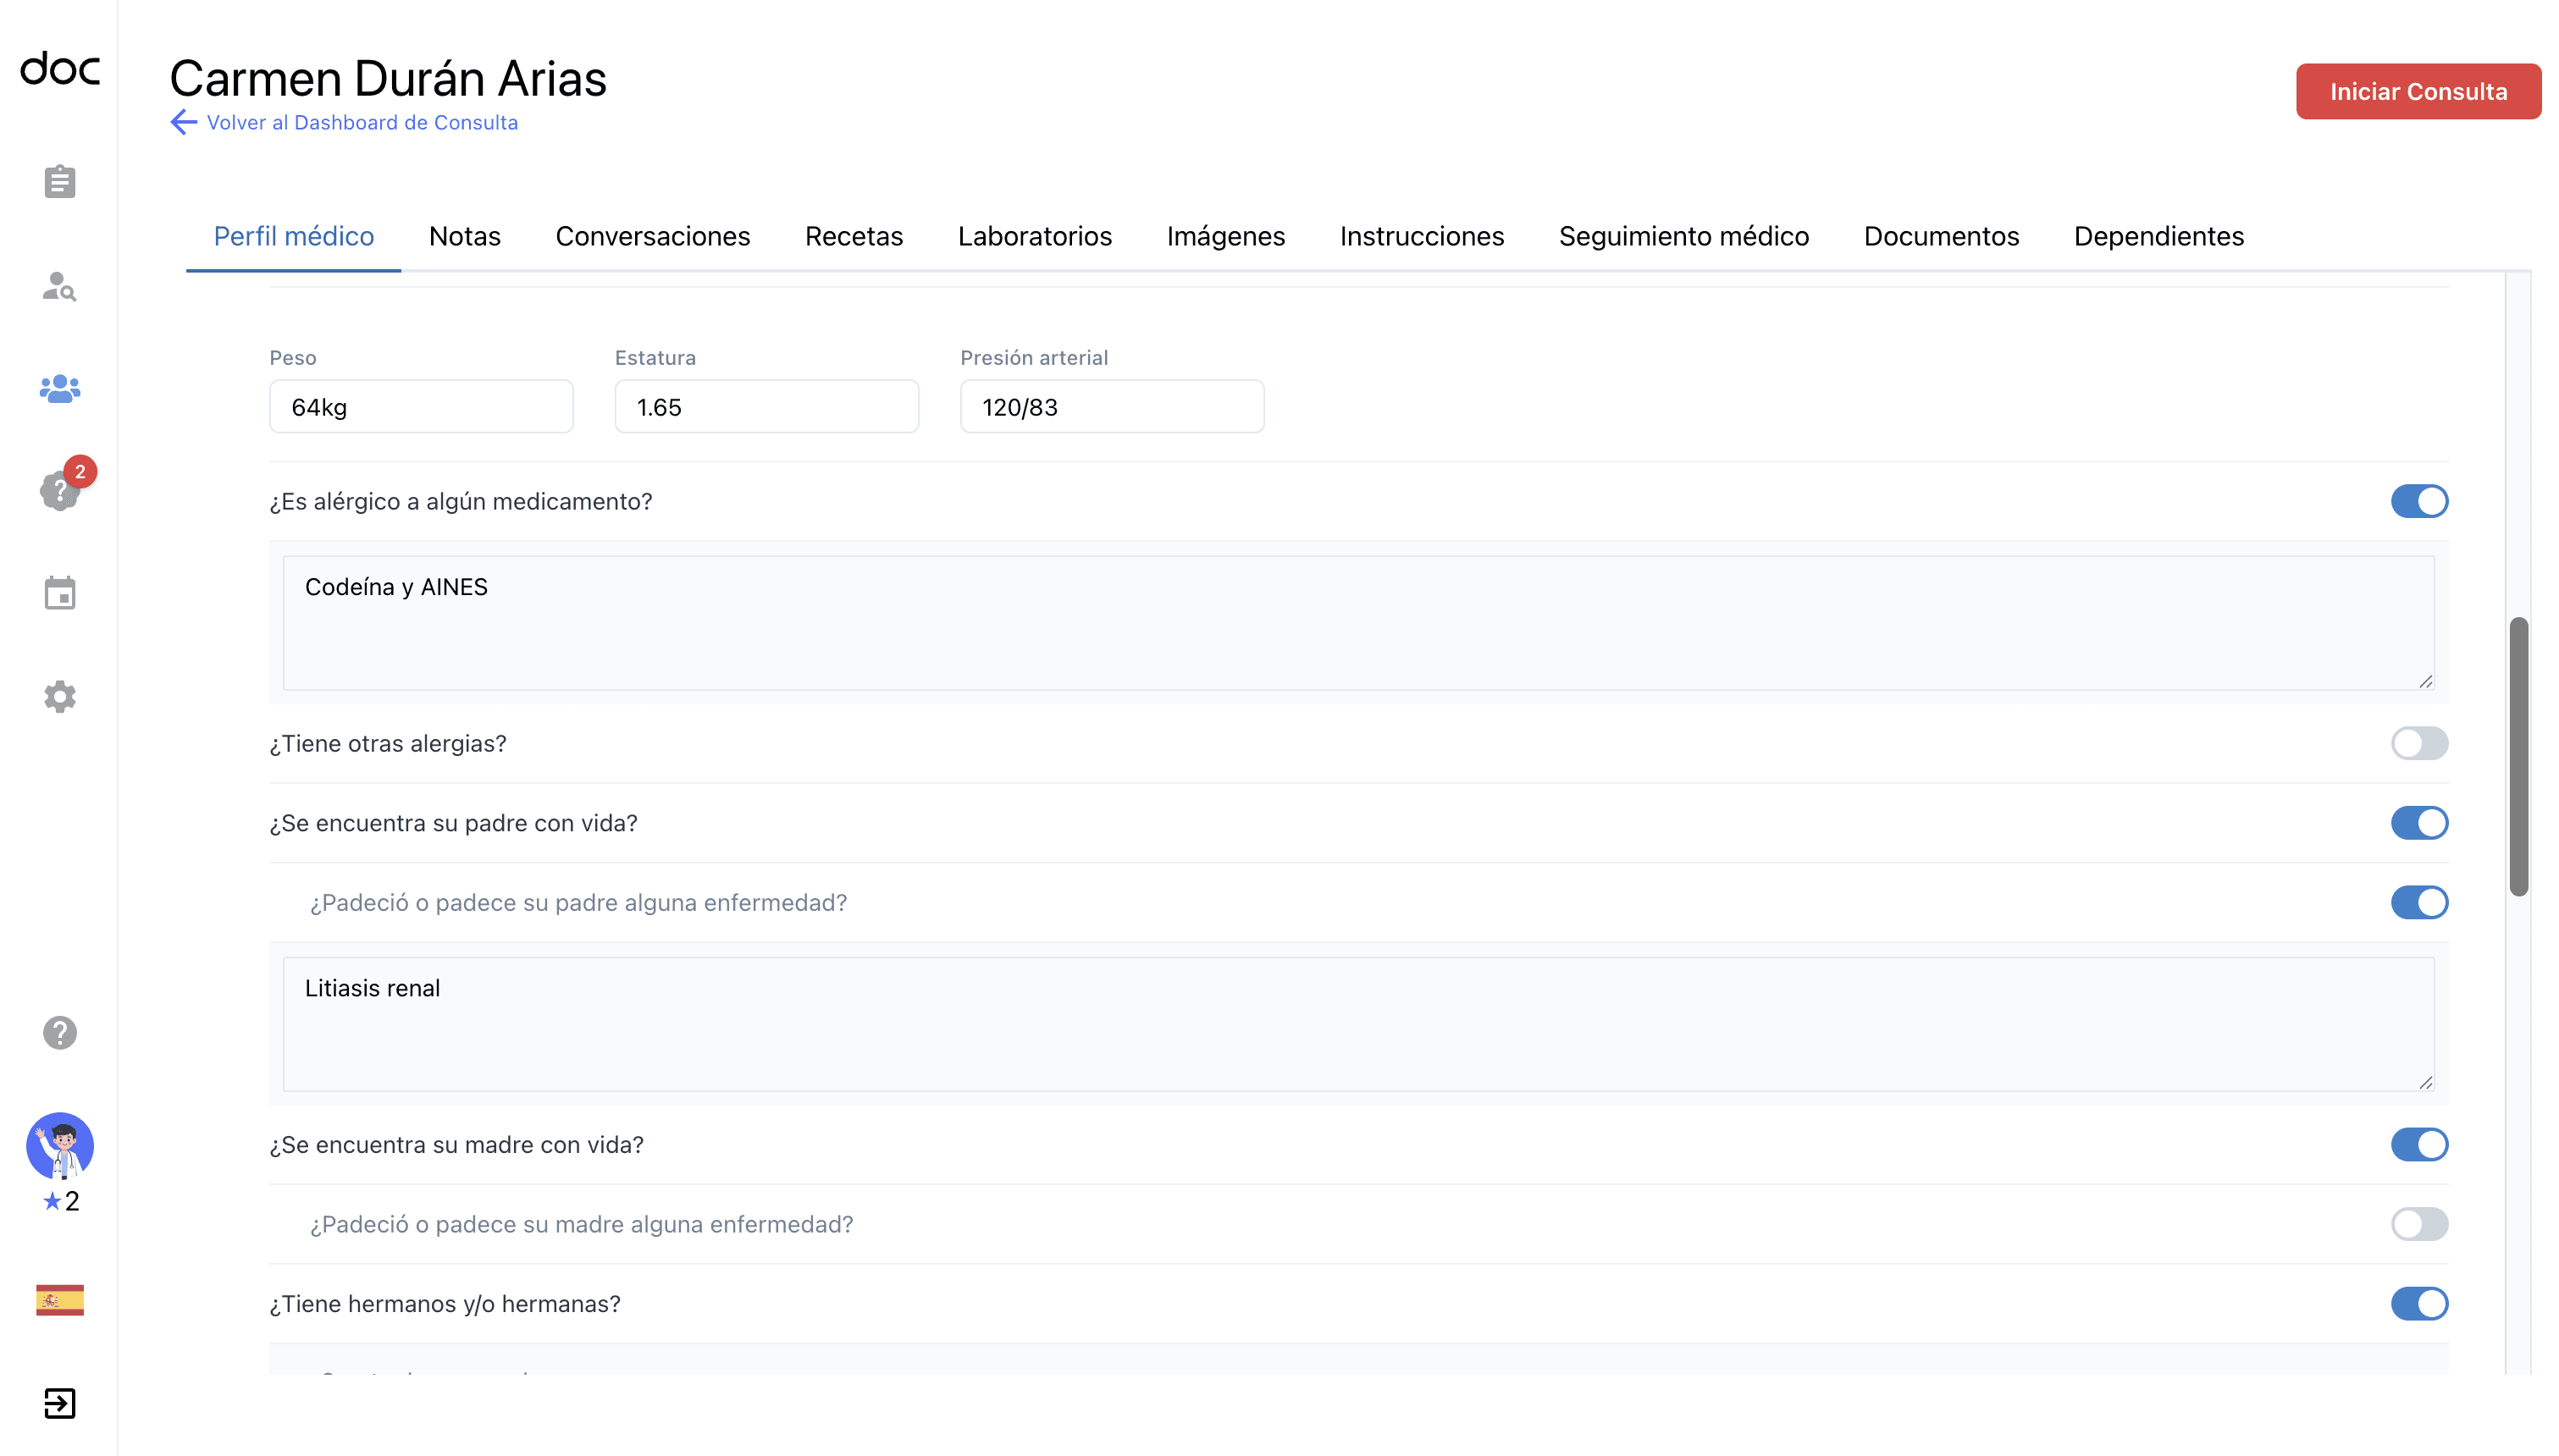
Task: Open the calendar icon in the sidebar
Action: click(x=59, y=594)
